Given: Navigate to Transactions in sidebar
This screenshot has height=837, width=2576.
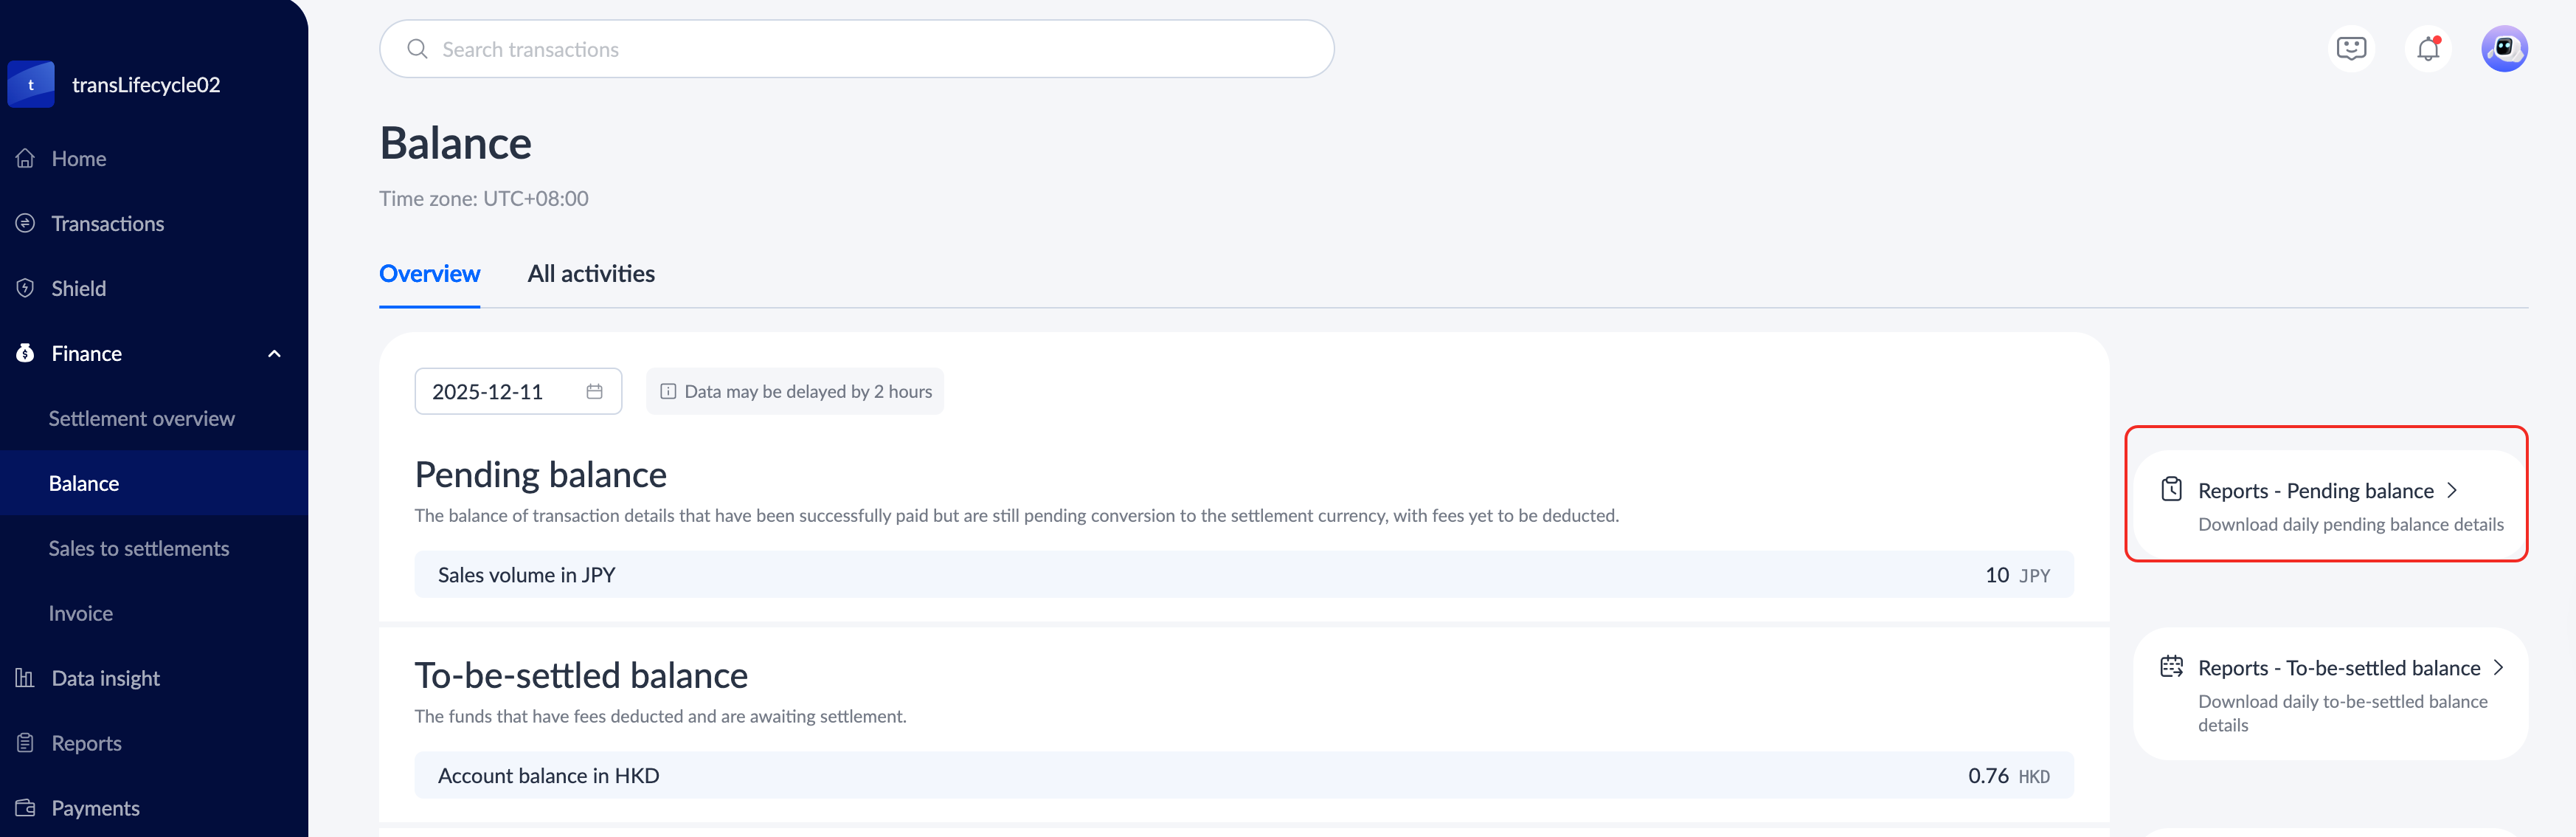Looking at the screenshot, I should 108,224.
